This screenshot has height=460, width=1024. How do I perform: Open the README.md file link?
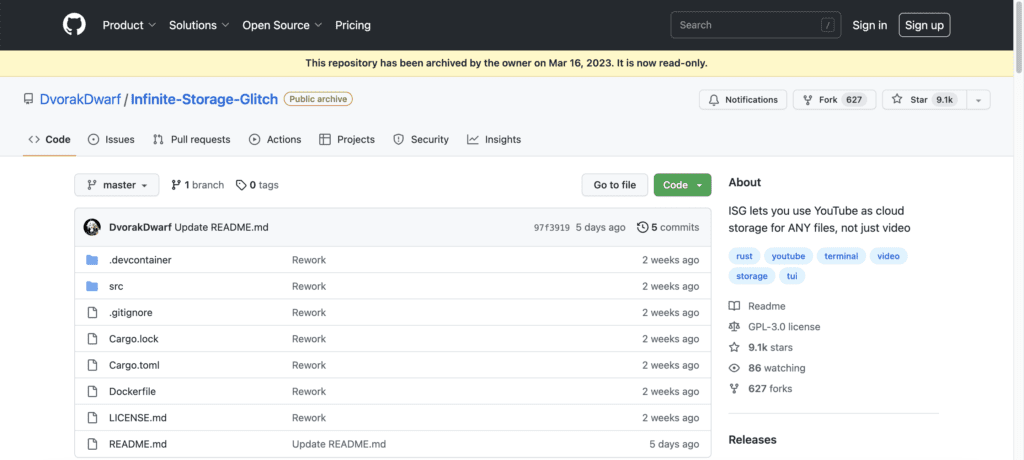pyautogui.click(x=138, y=444)
